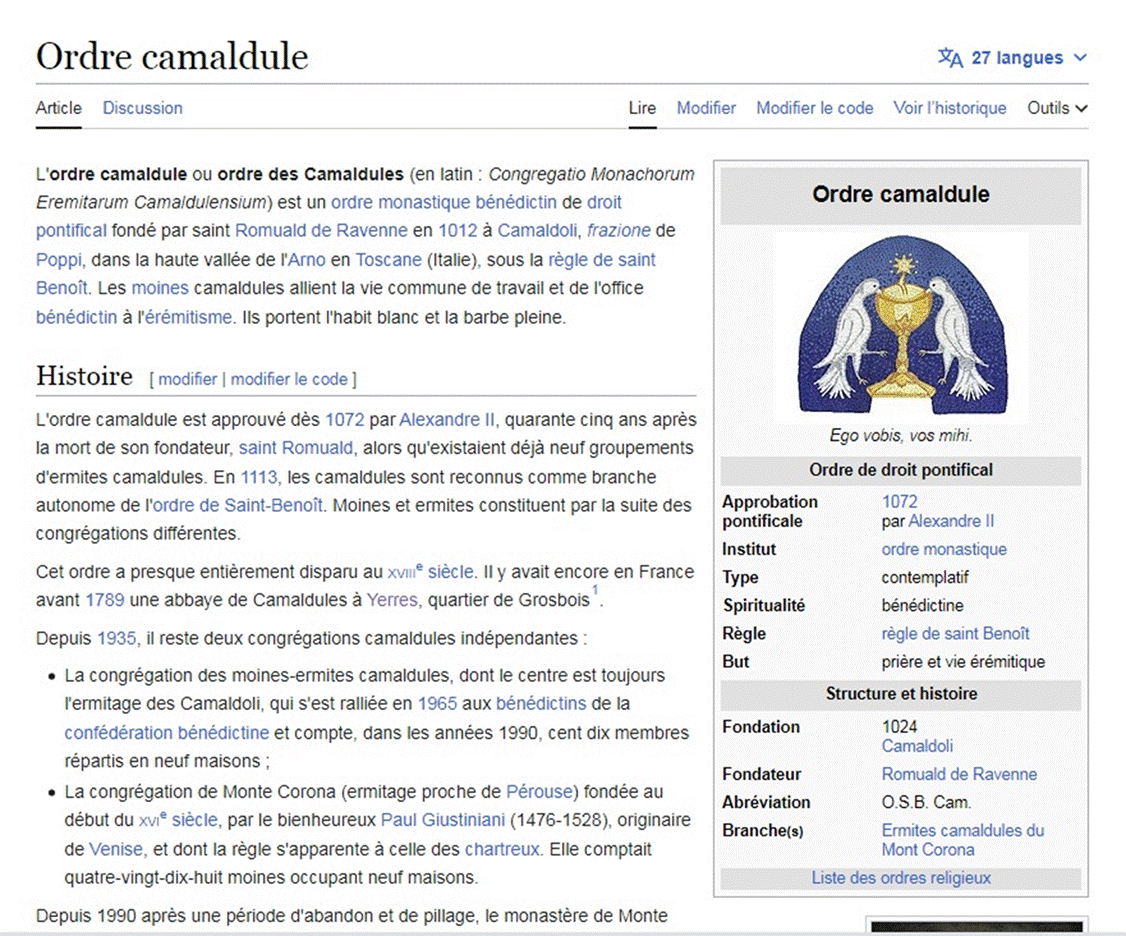The height and width of the screenshot is (936, 1126).
Task: Open the 1789 year link
Action: pos(105,600)
